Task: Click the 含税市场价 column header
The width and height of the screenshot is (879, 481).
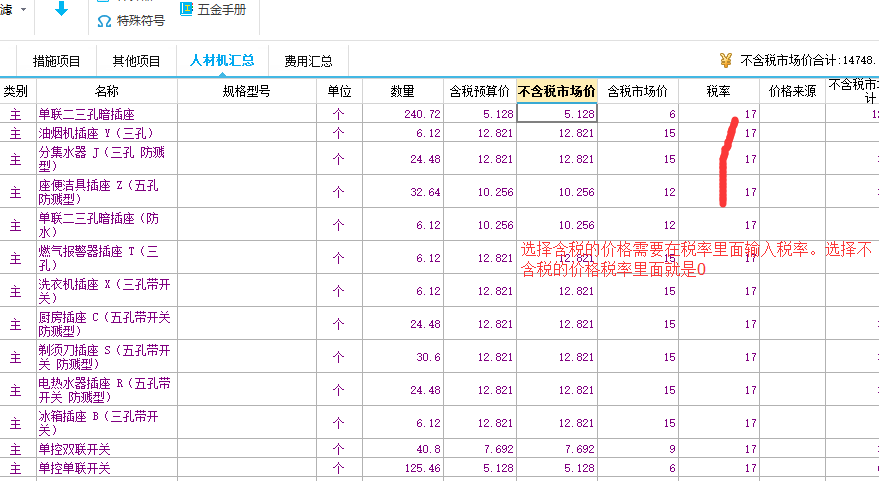Action: pos(637,91)
